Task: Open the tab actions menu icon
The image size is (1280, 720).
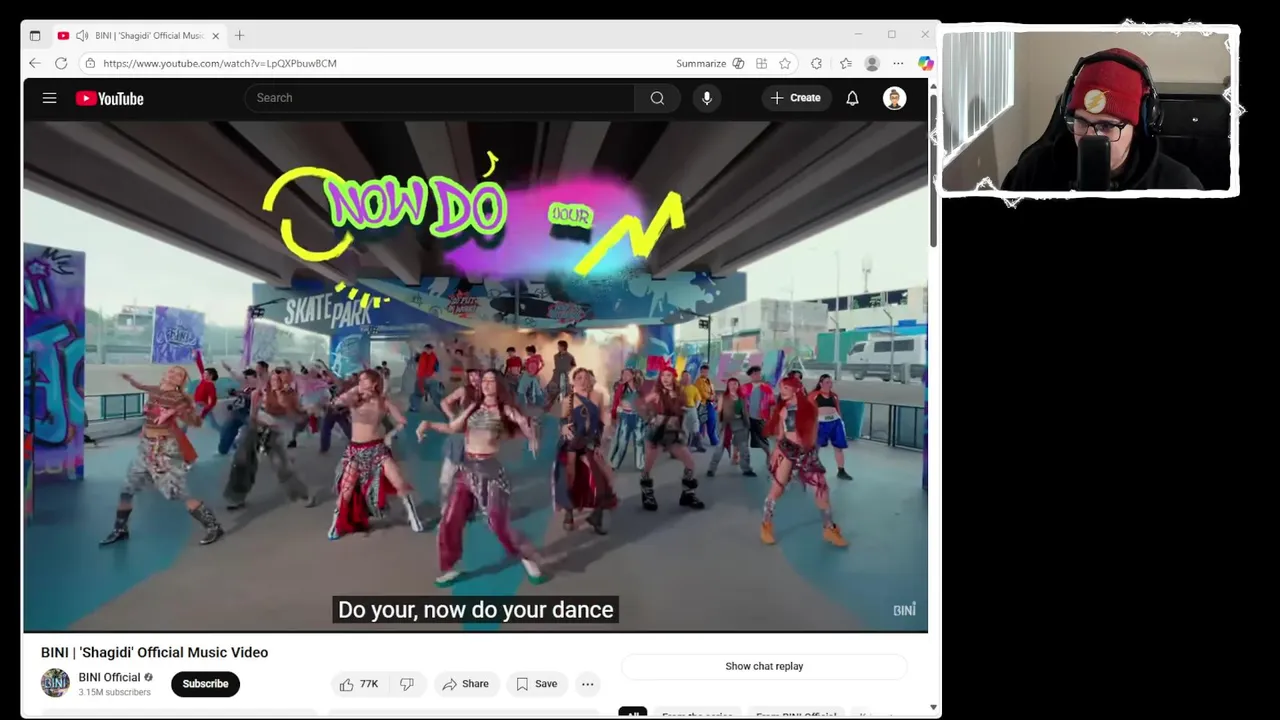Action: [35, 35]
